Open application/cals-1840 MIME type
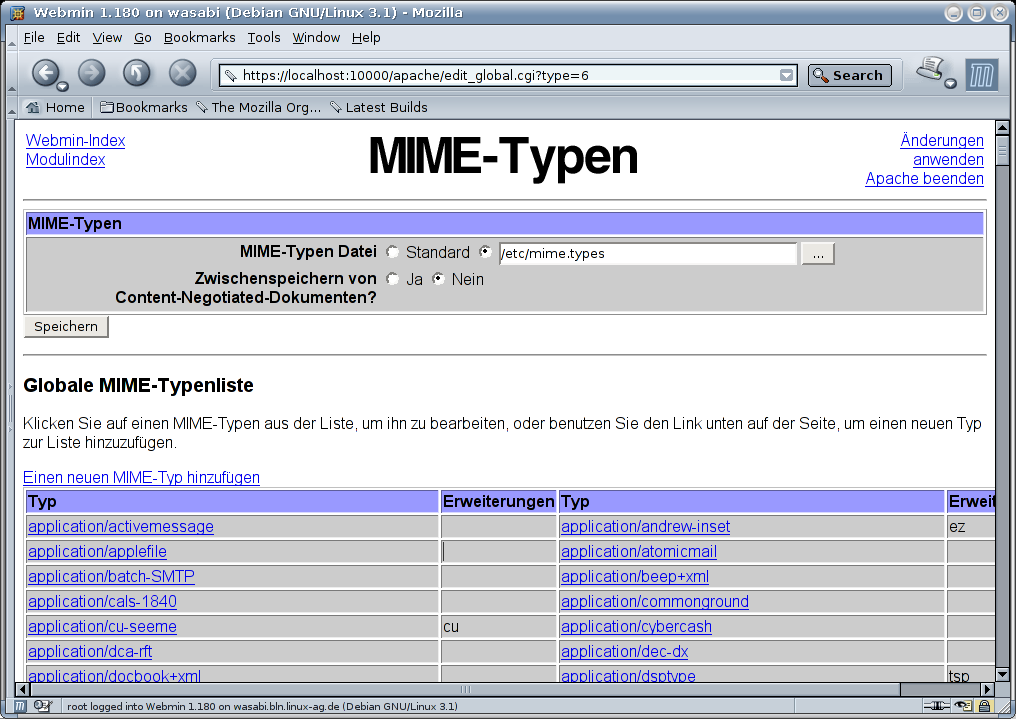This screenshot has height=719, width=1016. tap(102, 602)
